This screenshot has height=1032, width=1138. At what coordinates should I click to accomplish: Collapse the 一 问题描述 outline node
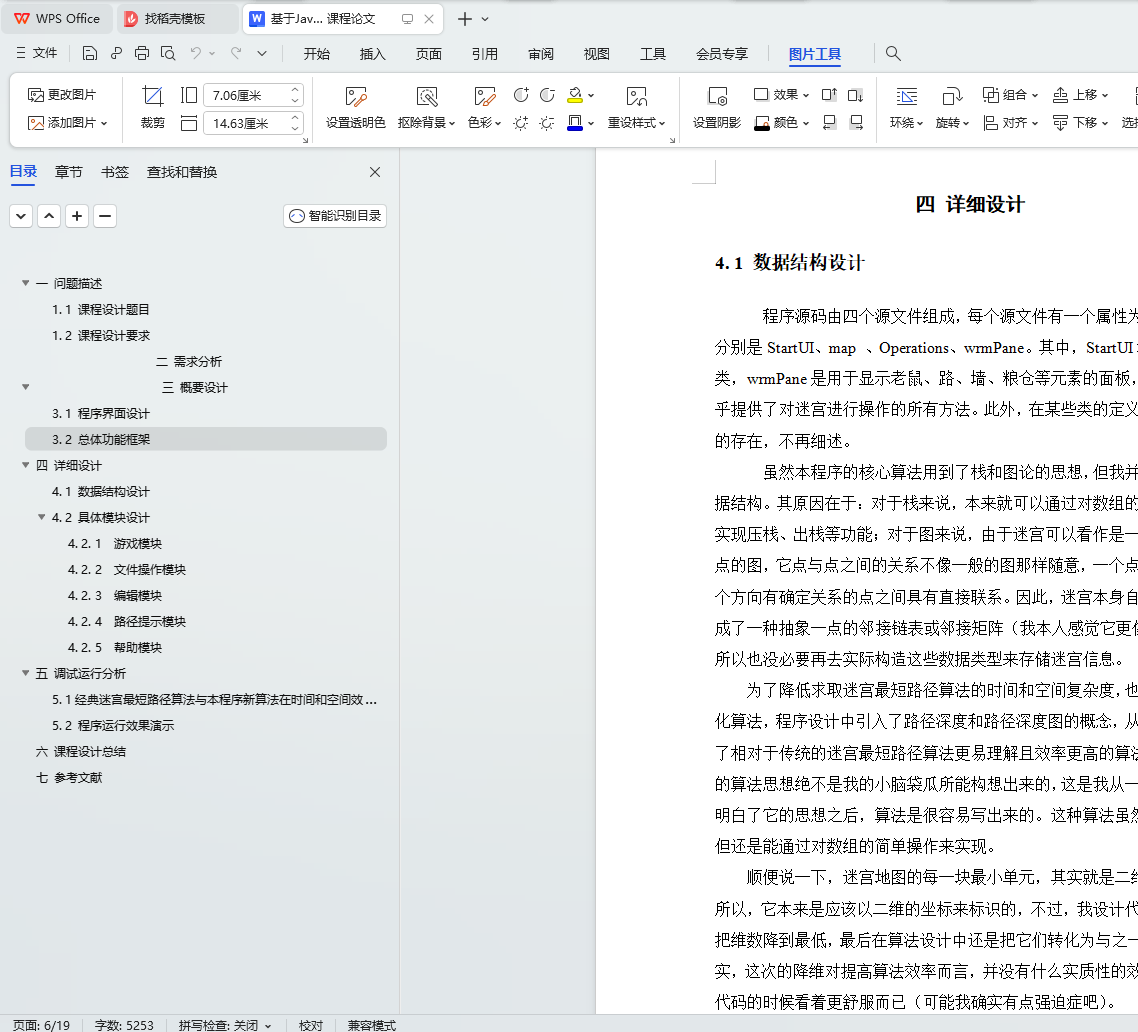25,283
